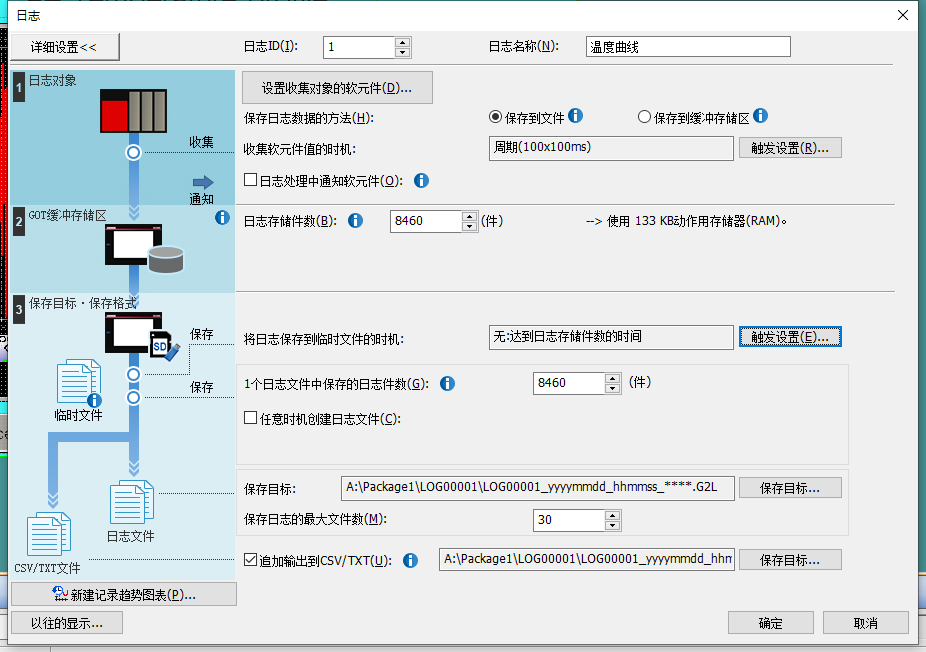This screenshot has width=926, height=652.
Task: Click info icon in GOT缓冲存储区 panel
Action: coord(222,217)
